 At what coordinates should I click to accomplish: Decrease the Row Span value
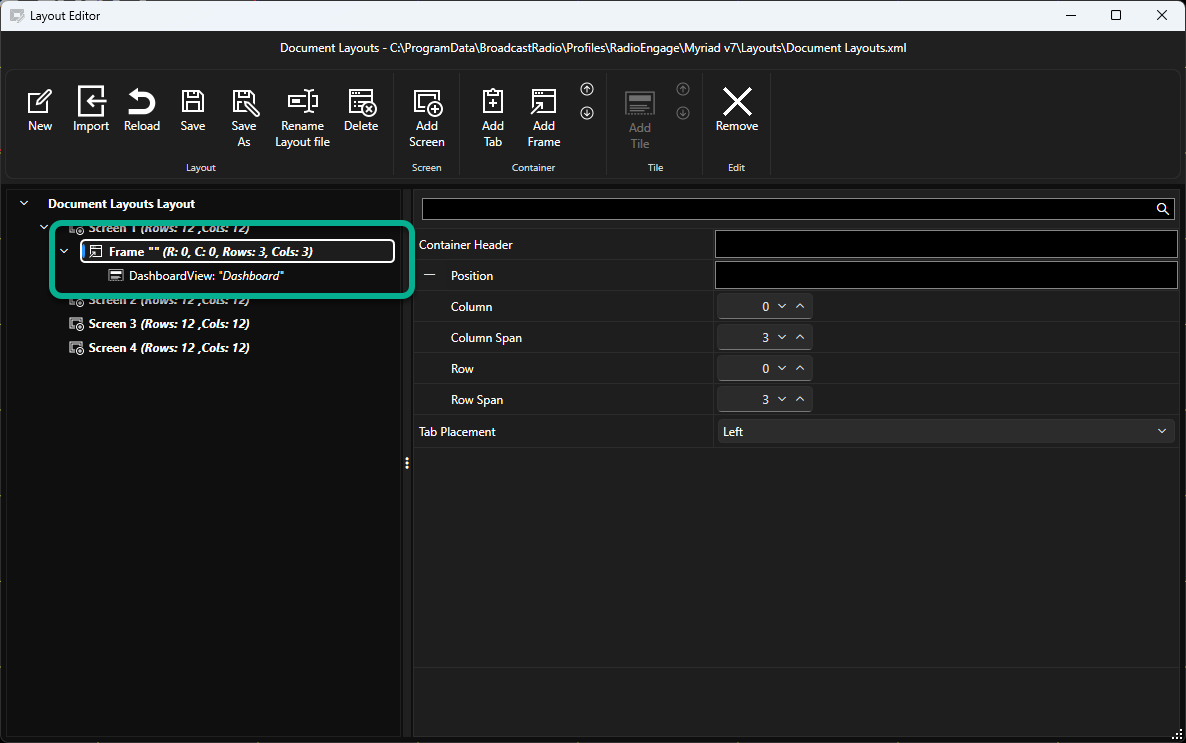click(x=782, y=399)
